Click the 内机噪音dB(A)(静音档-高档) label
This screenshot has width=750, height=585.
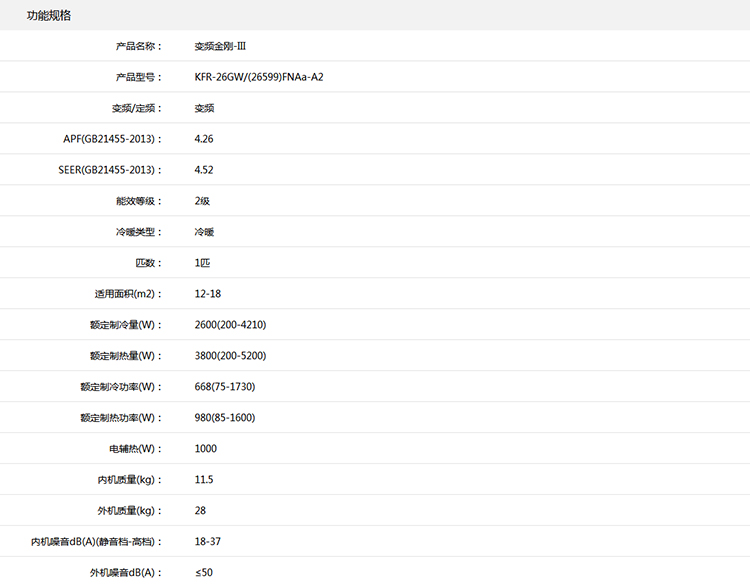97,542
